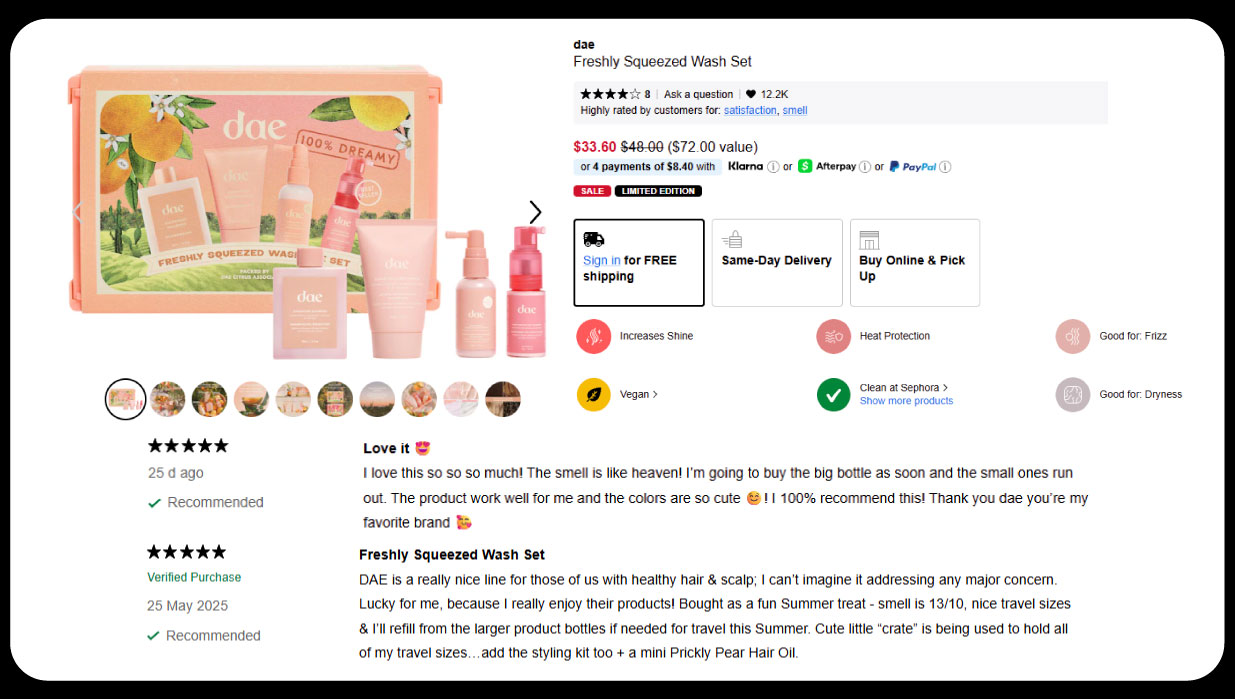Click the "Show more products" link
This screenshot has height=699, width=1235.
(x=906, y=401)
